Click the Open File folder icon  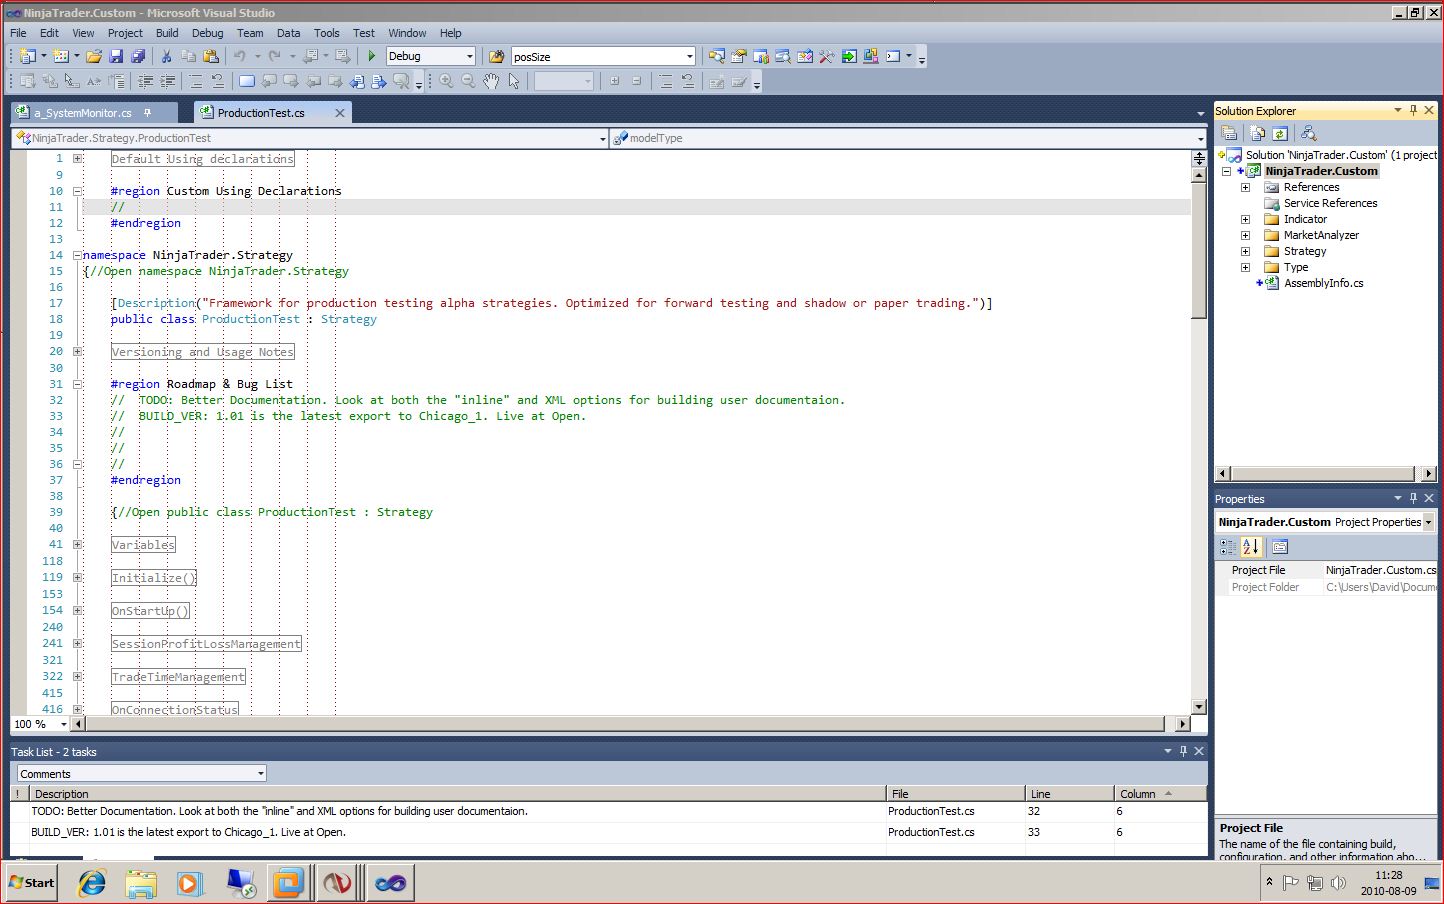[94, 57]
